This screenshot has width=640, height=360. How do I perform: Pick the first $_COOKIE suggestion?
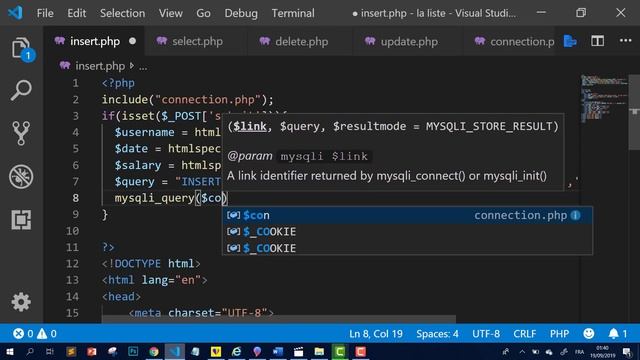407,231
